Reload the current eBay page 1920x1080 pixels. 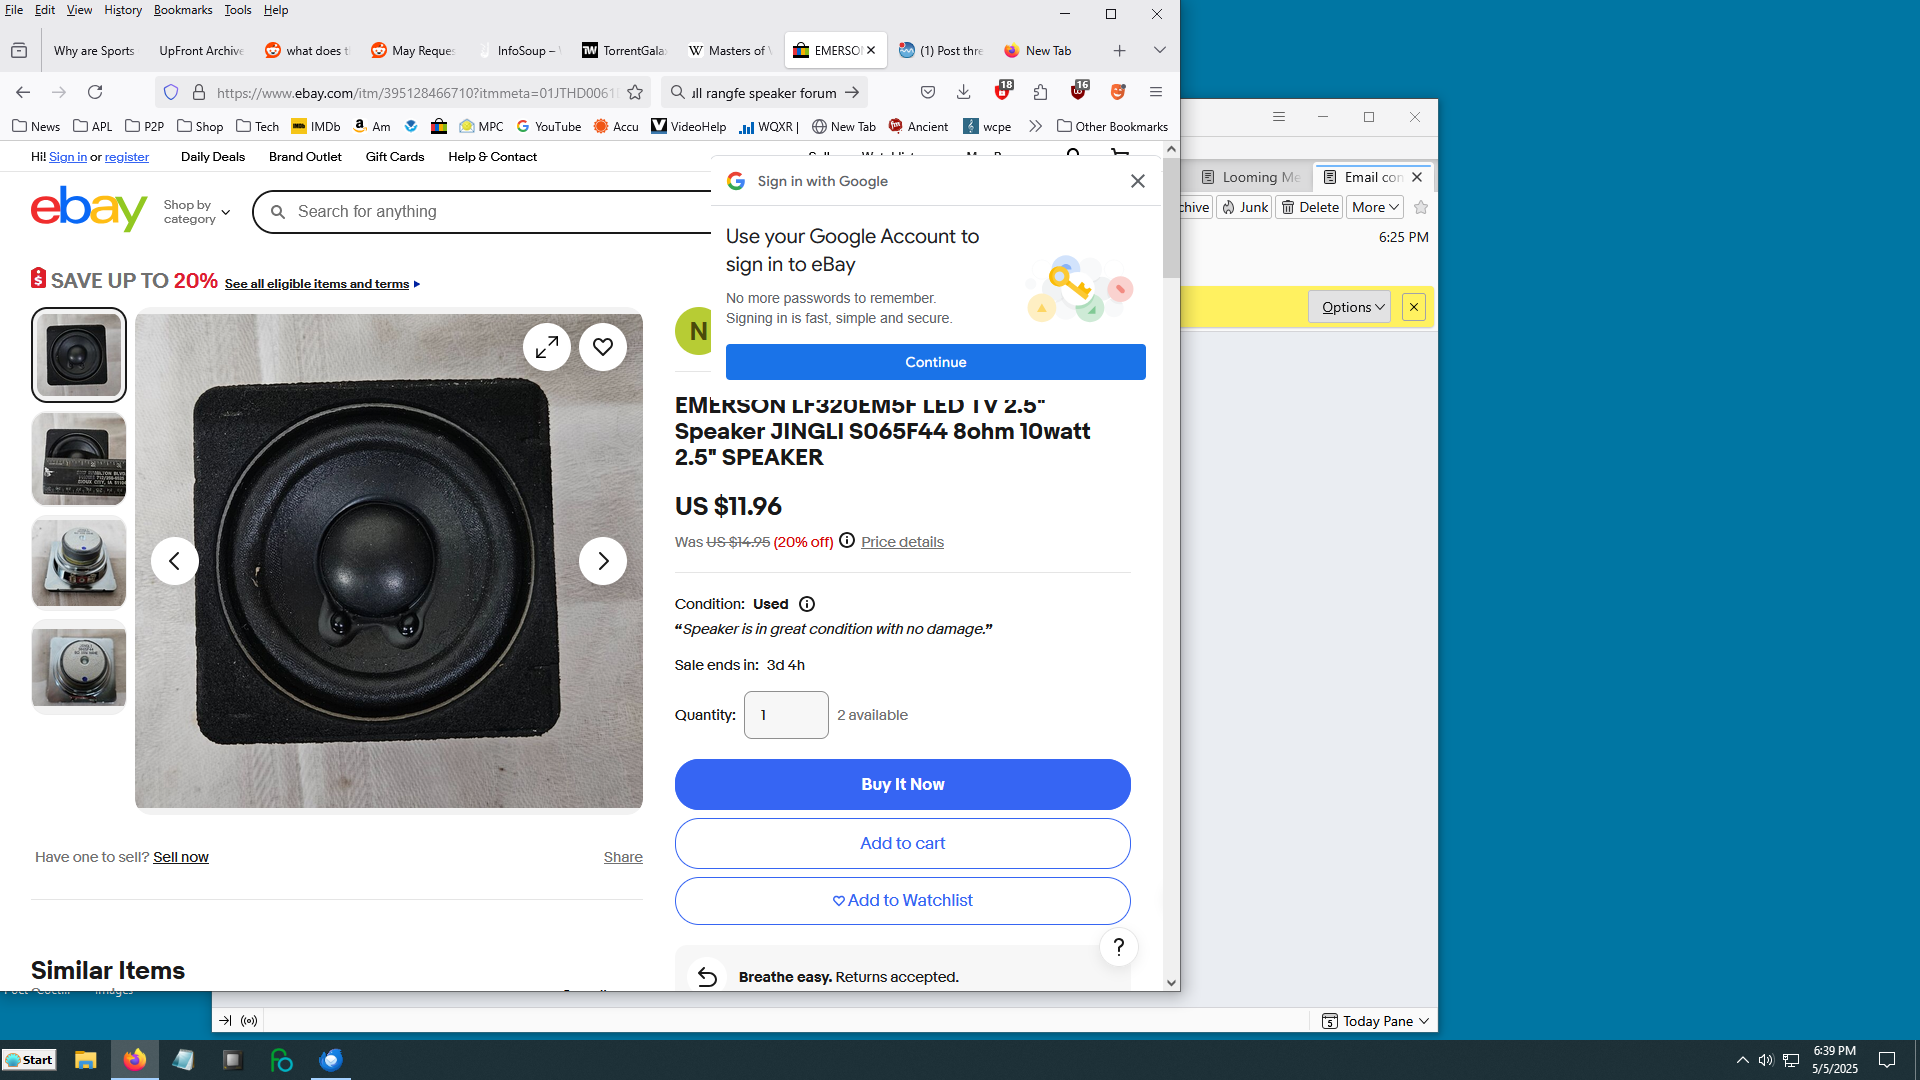coord(95,92)
